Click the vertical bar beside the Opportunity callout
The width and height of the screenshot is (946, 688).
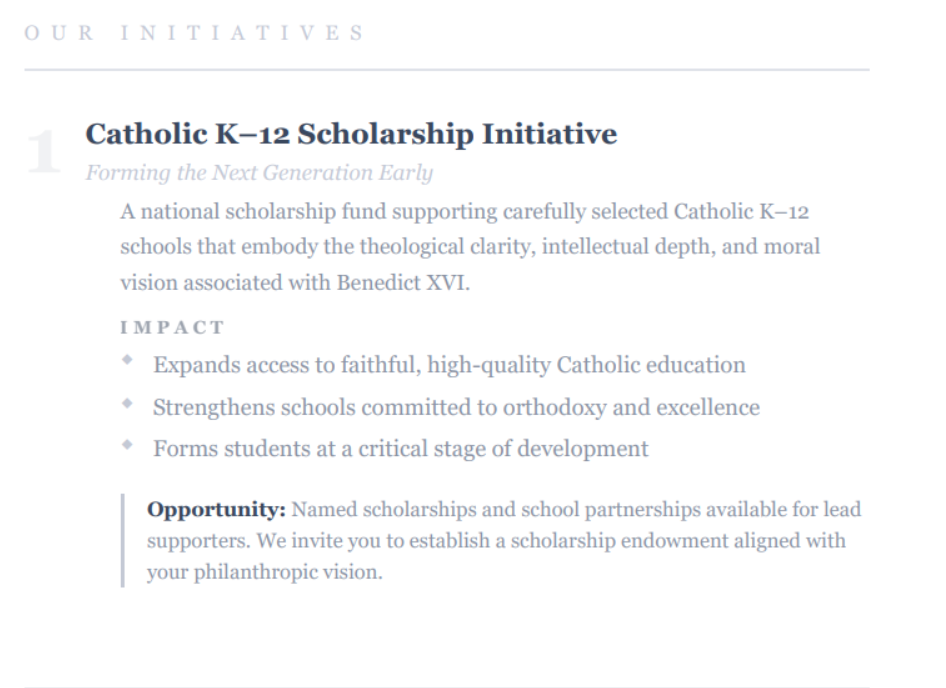click(x=123, y=540)
